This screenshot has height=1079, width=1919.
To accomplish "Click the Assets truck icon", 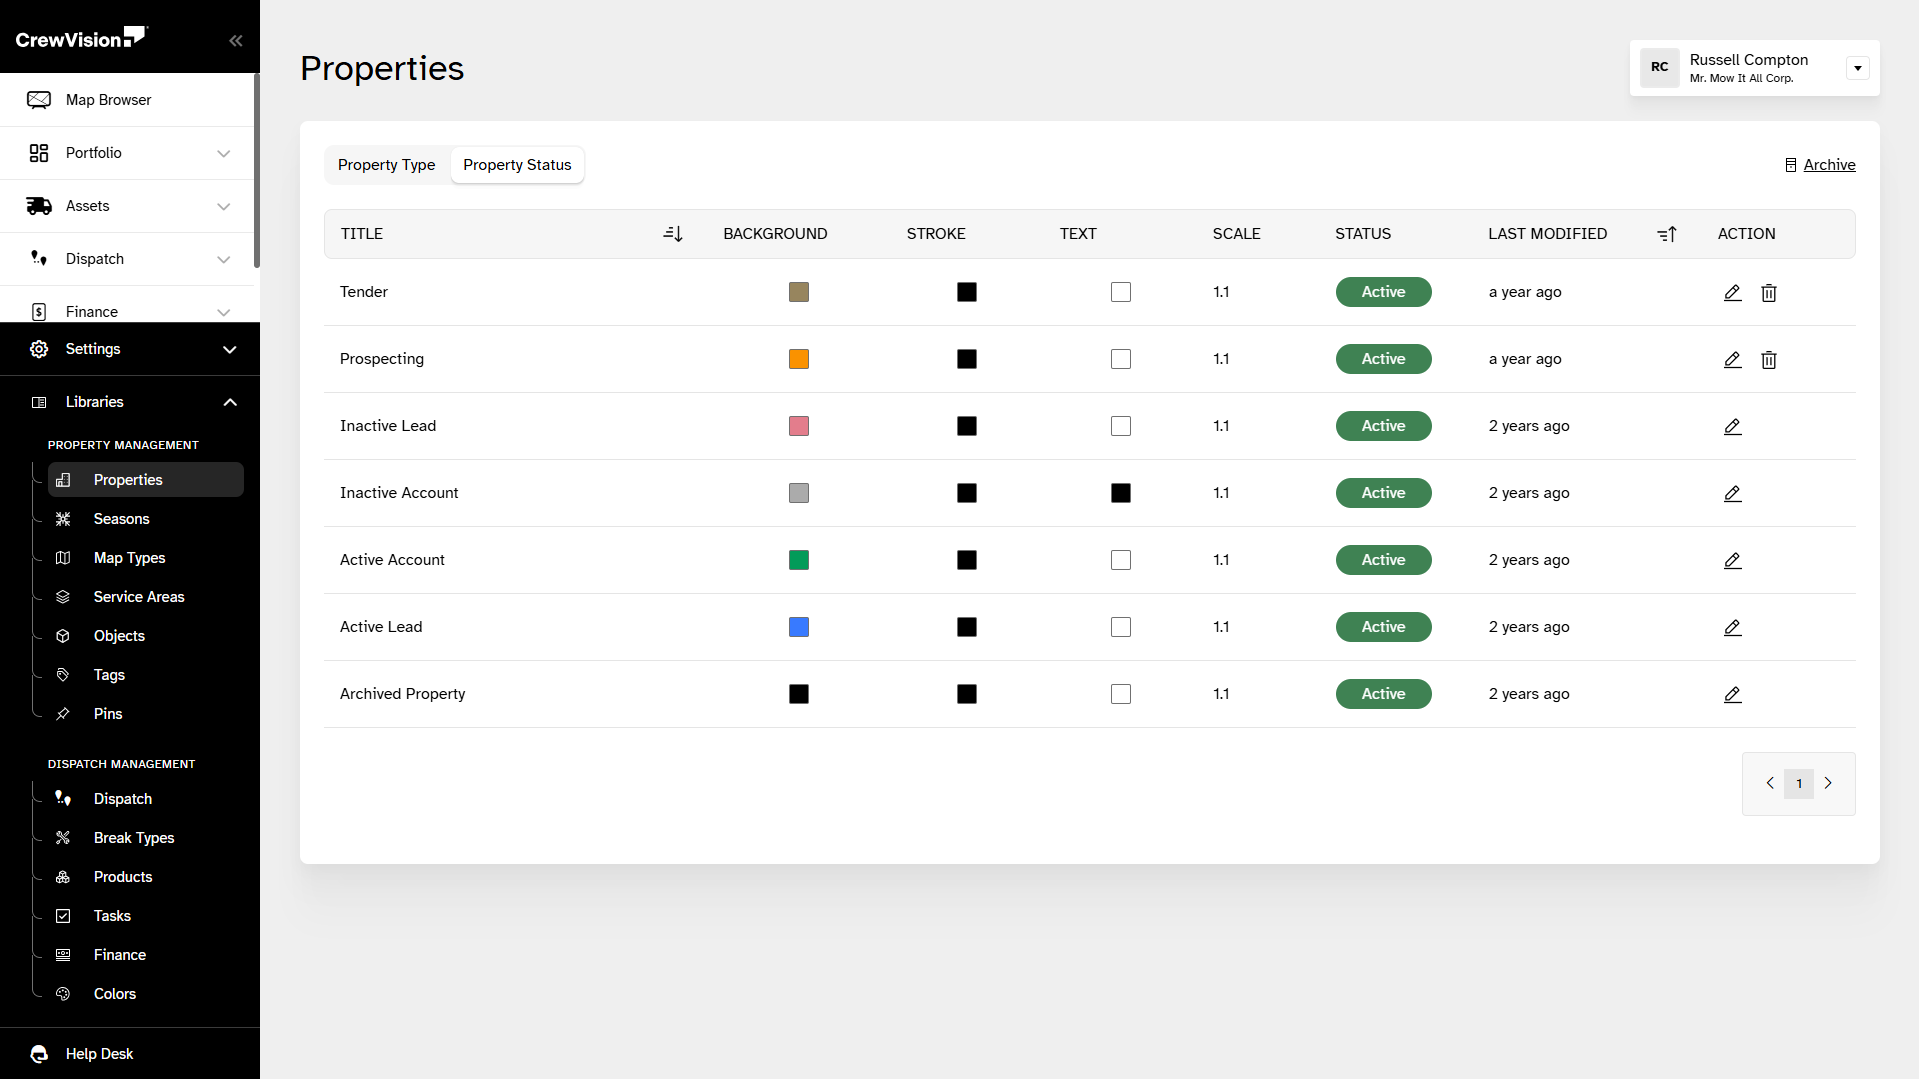I will tap(39, 206).
